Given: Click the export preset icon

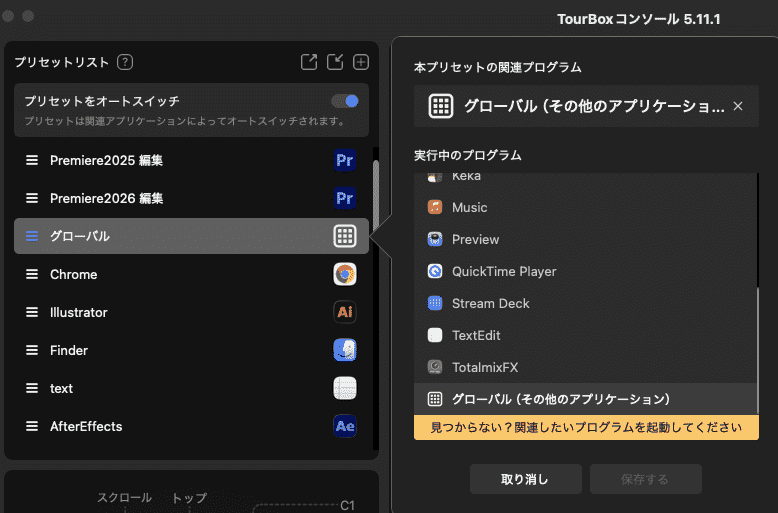Looking at the screenshot, I should click(309, 62).
